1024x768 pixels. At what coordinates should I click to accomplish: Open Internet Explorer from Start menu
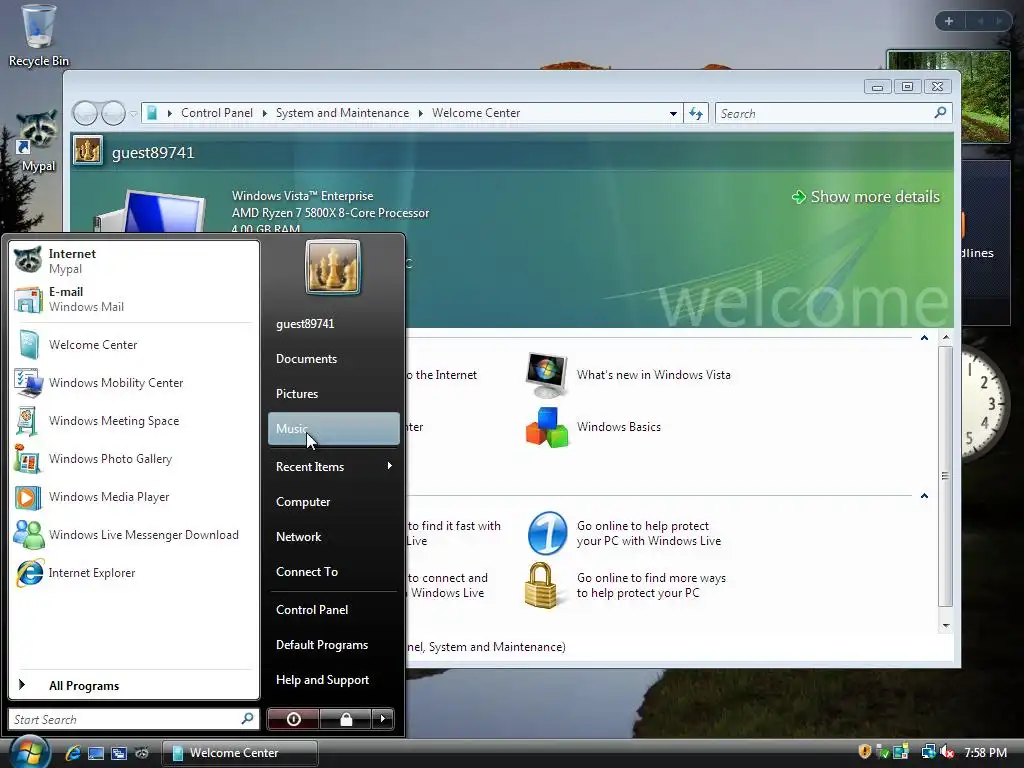pyautogui.click(x=134, y=573)
